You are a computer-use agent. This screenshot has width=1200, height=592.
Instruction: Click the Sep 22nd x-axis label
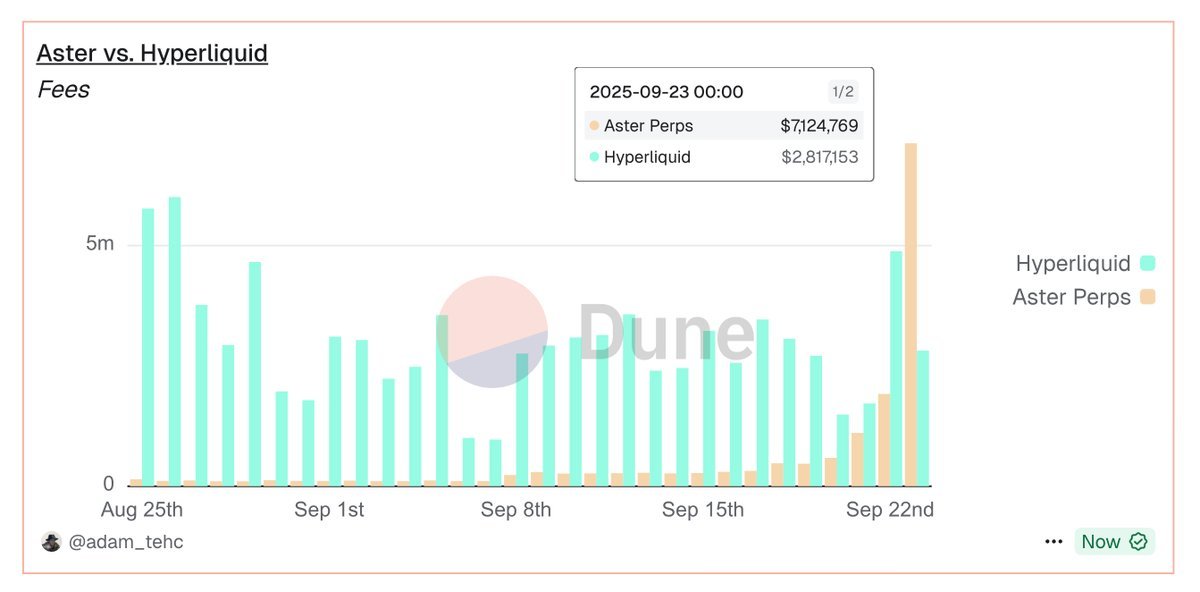click(x=890, y=510)
